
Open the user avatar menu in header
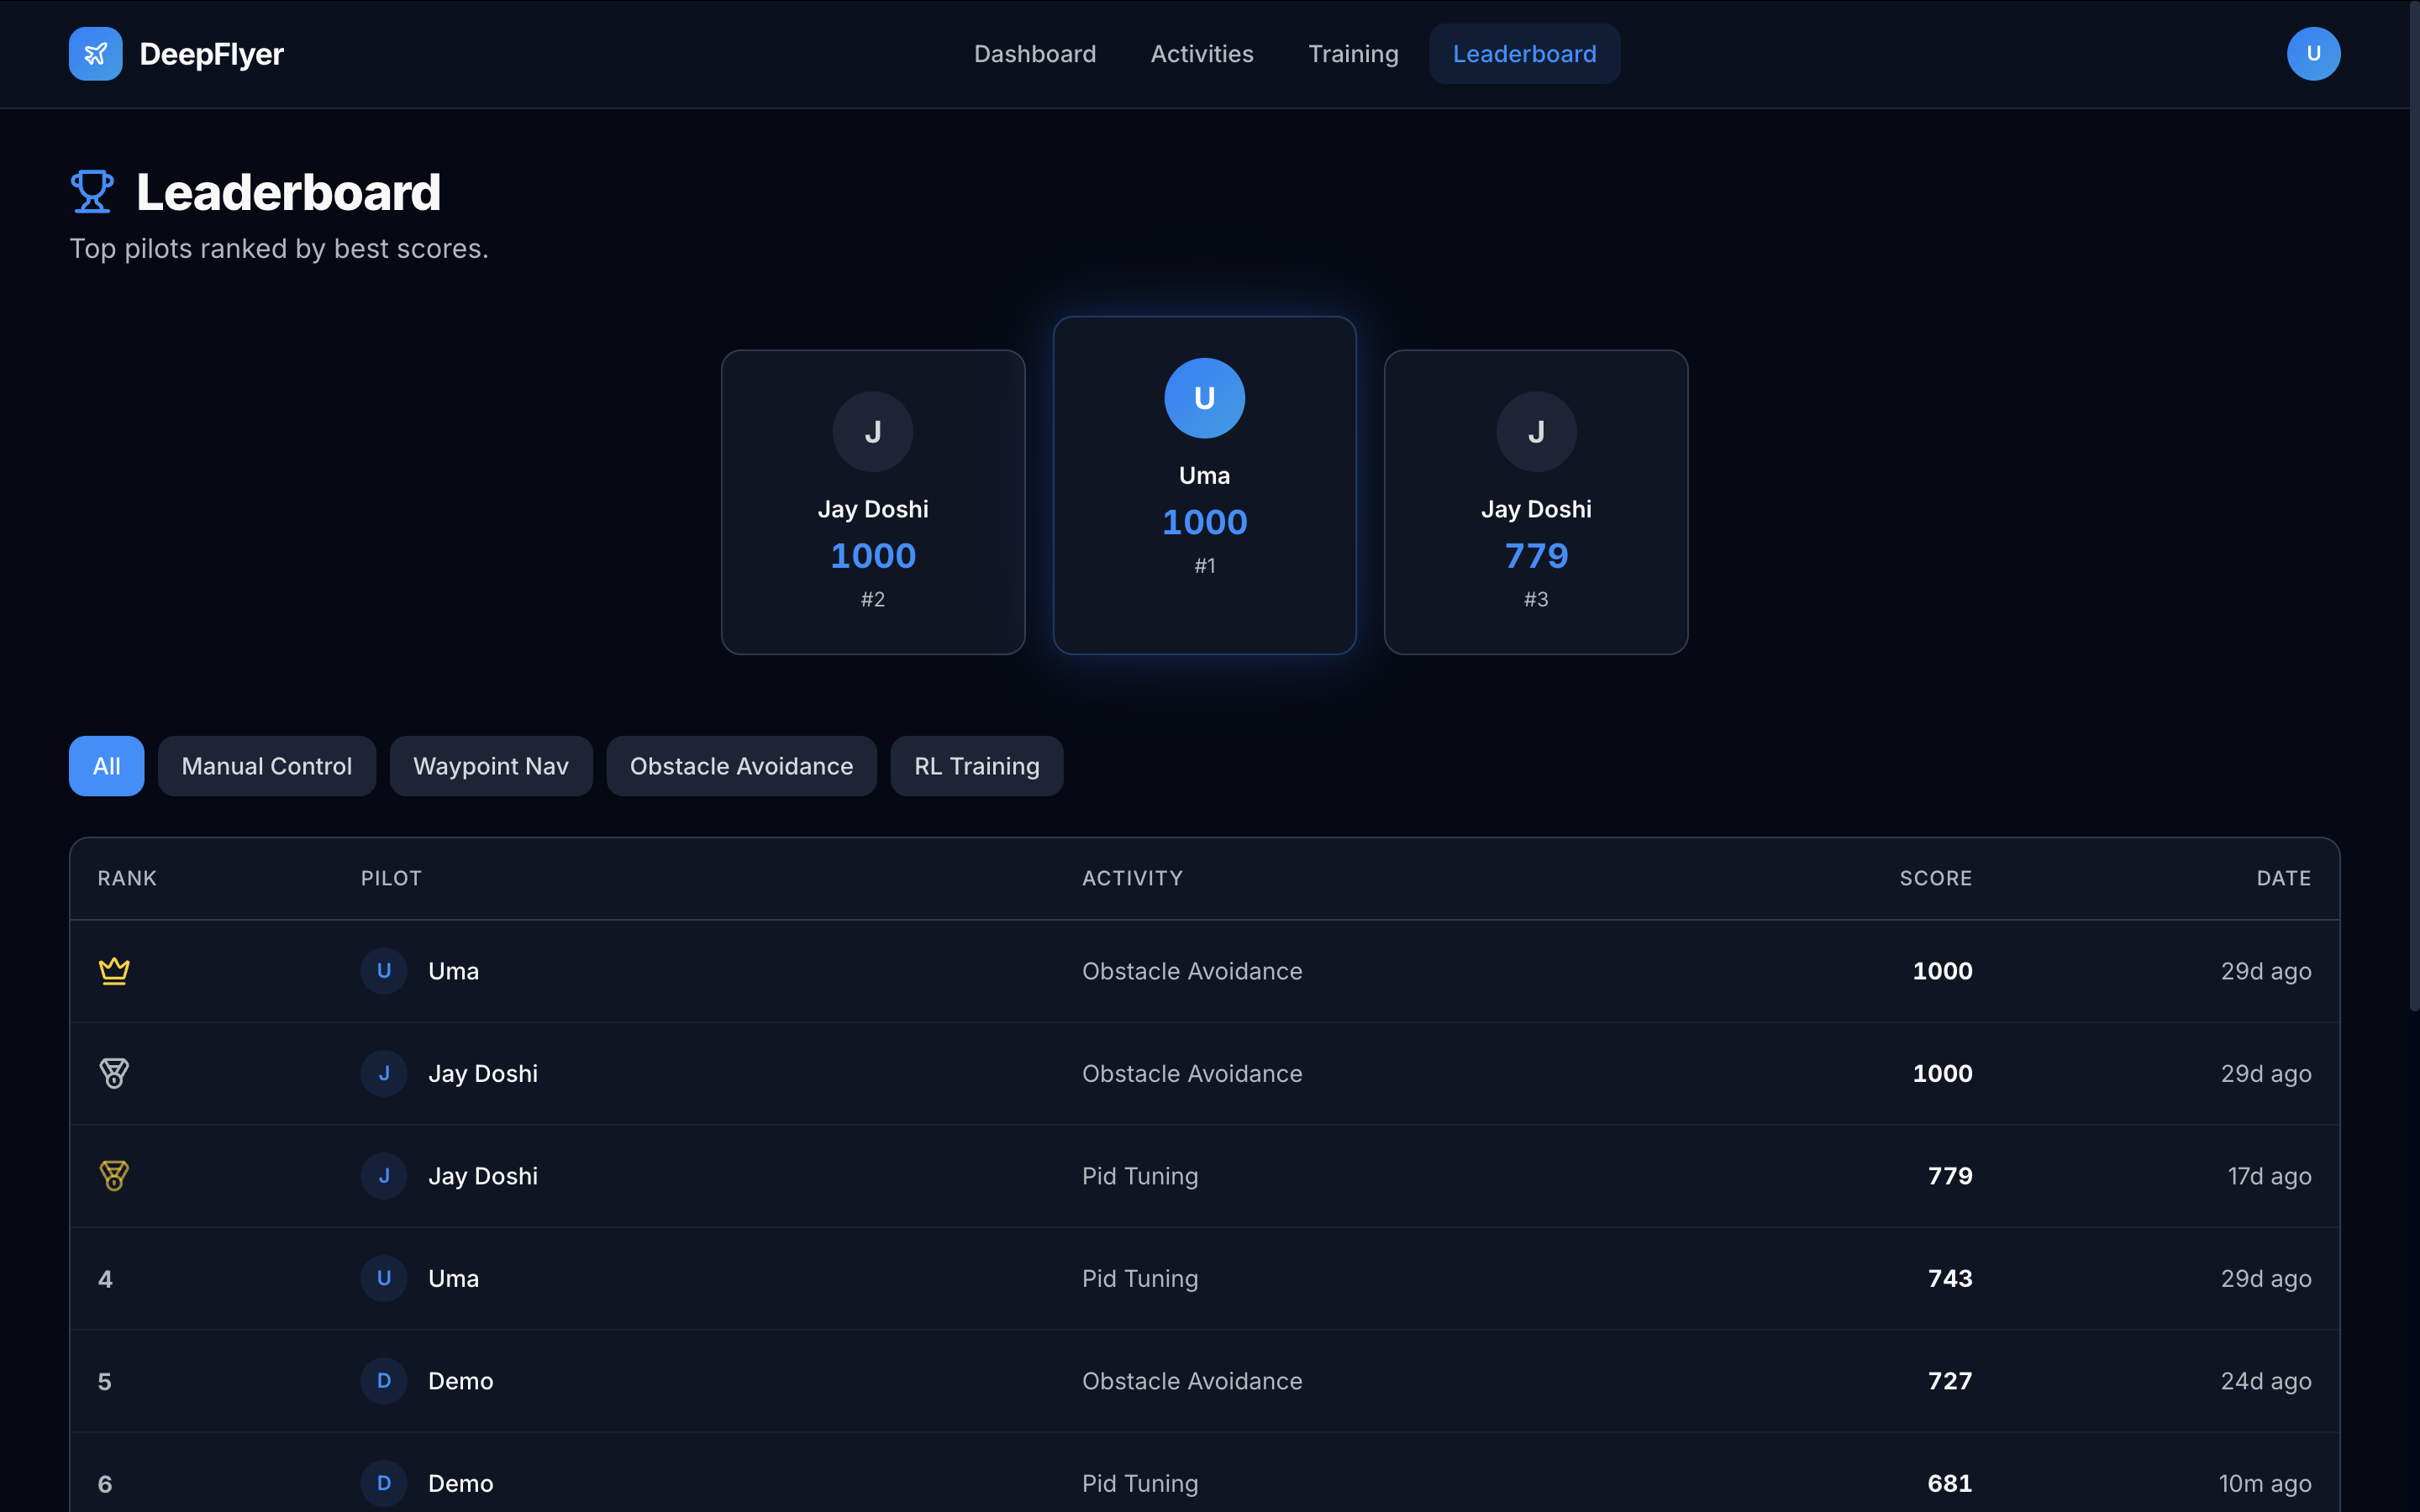(2313, 54)
